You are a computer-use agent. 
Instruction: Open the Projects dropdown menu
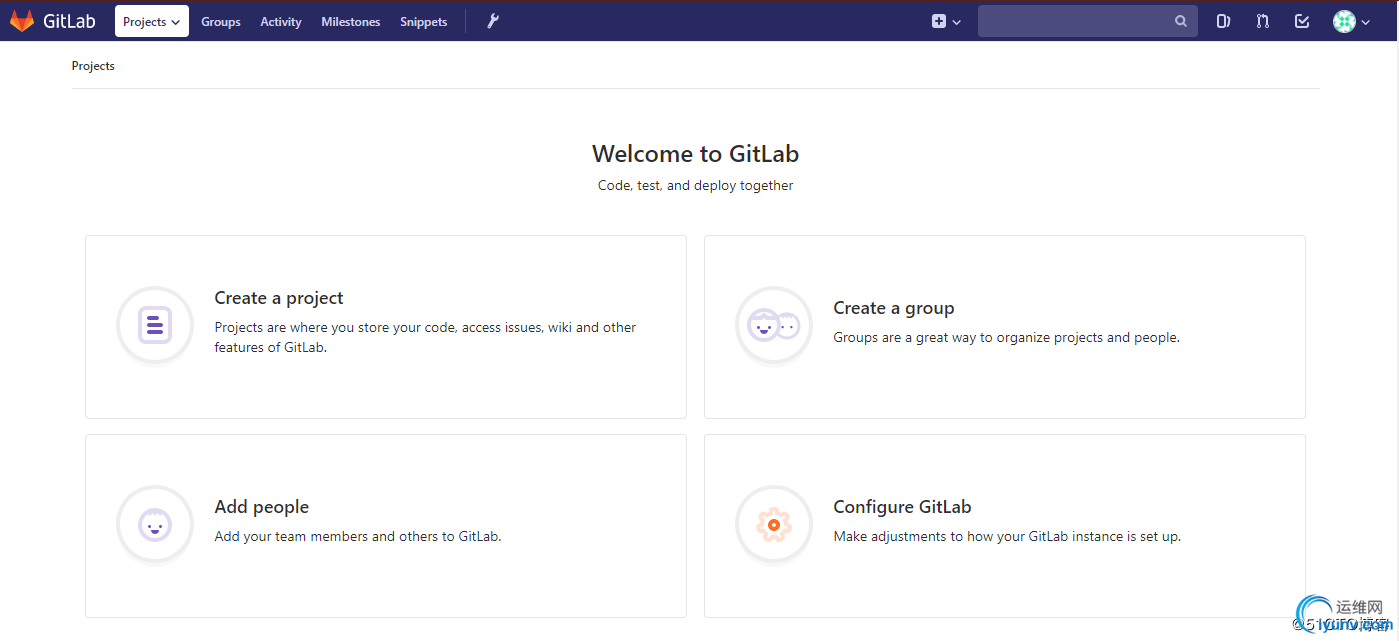[x=152, y=21]
